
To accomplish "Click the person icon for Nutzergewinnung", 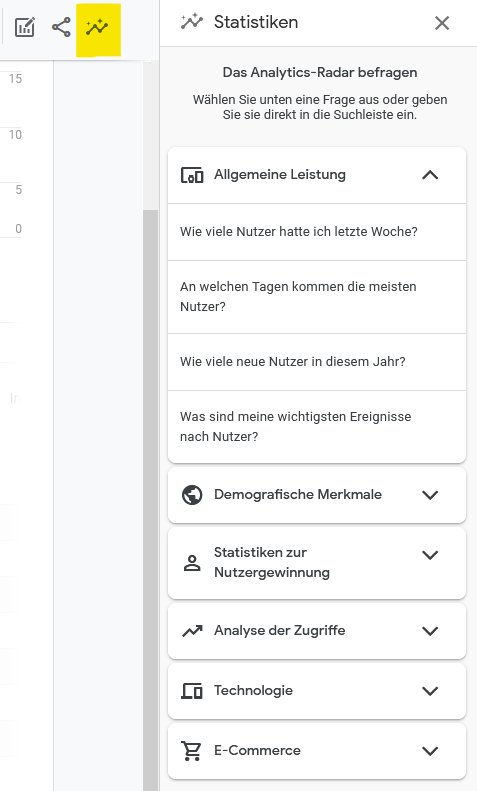I will tap(192, 563).
